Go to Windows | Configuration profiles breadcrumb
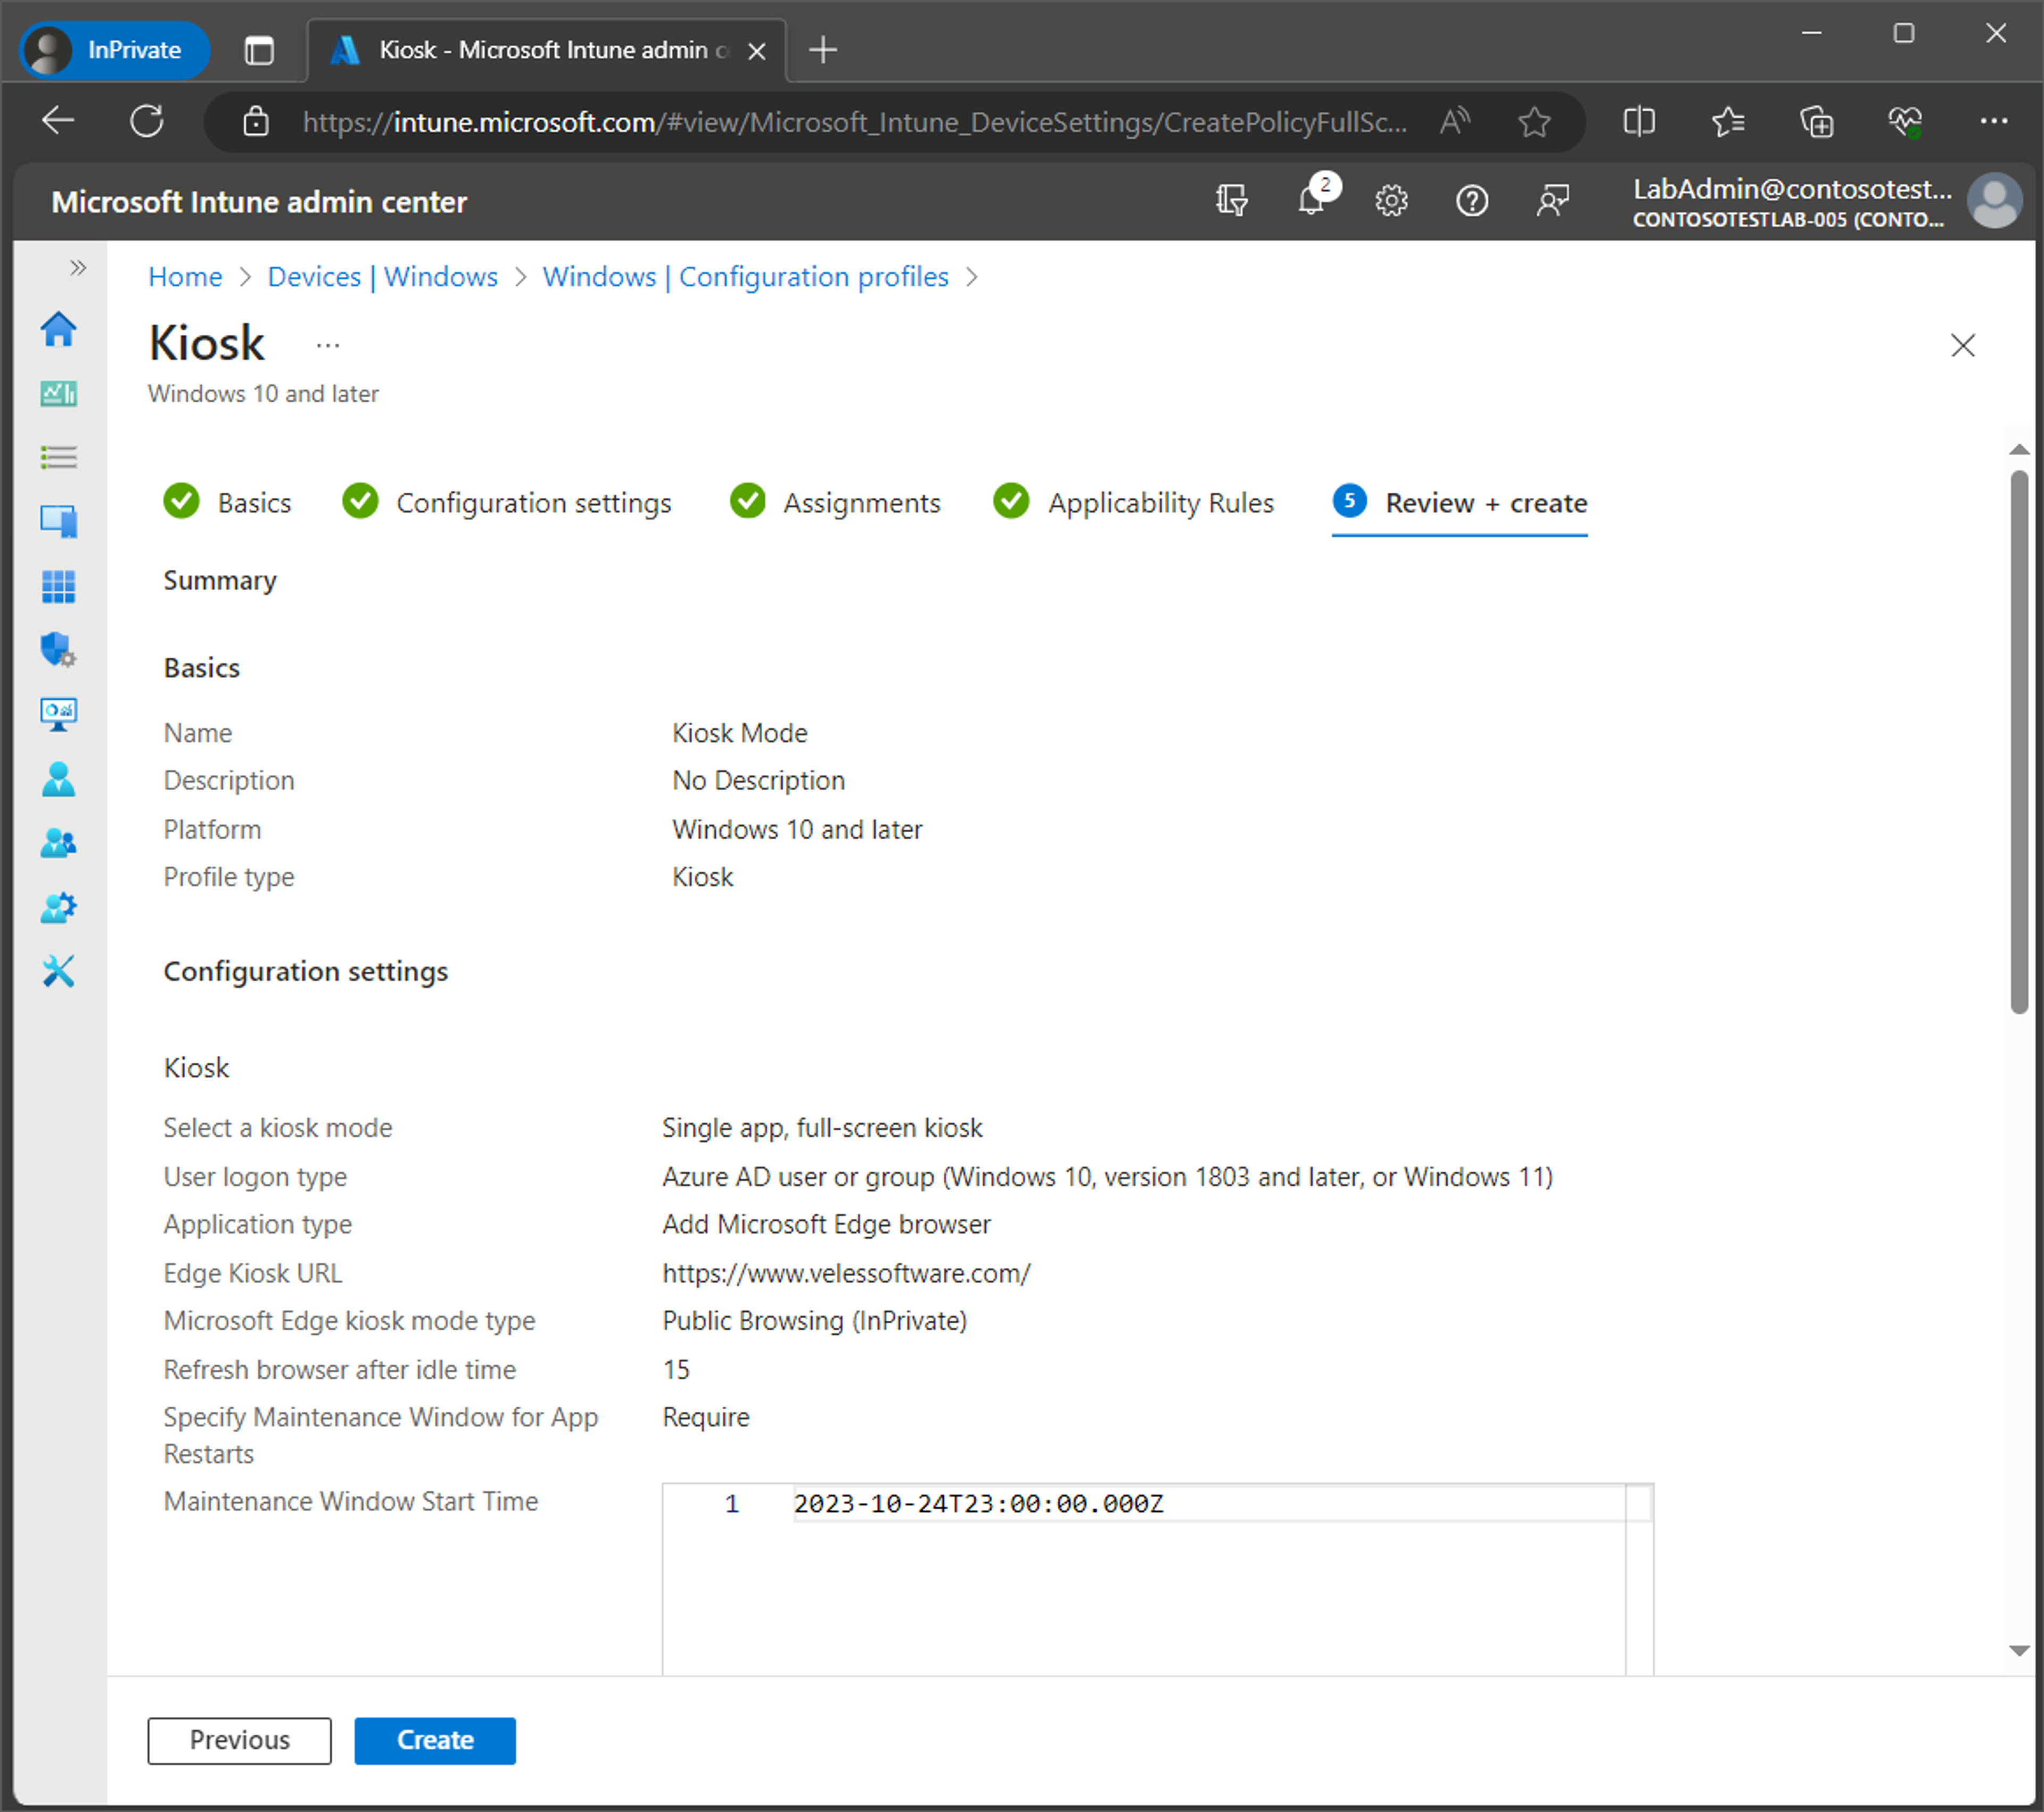The height and width of the screenshot is (1812, 2044). click(x=745, y=276)
